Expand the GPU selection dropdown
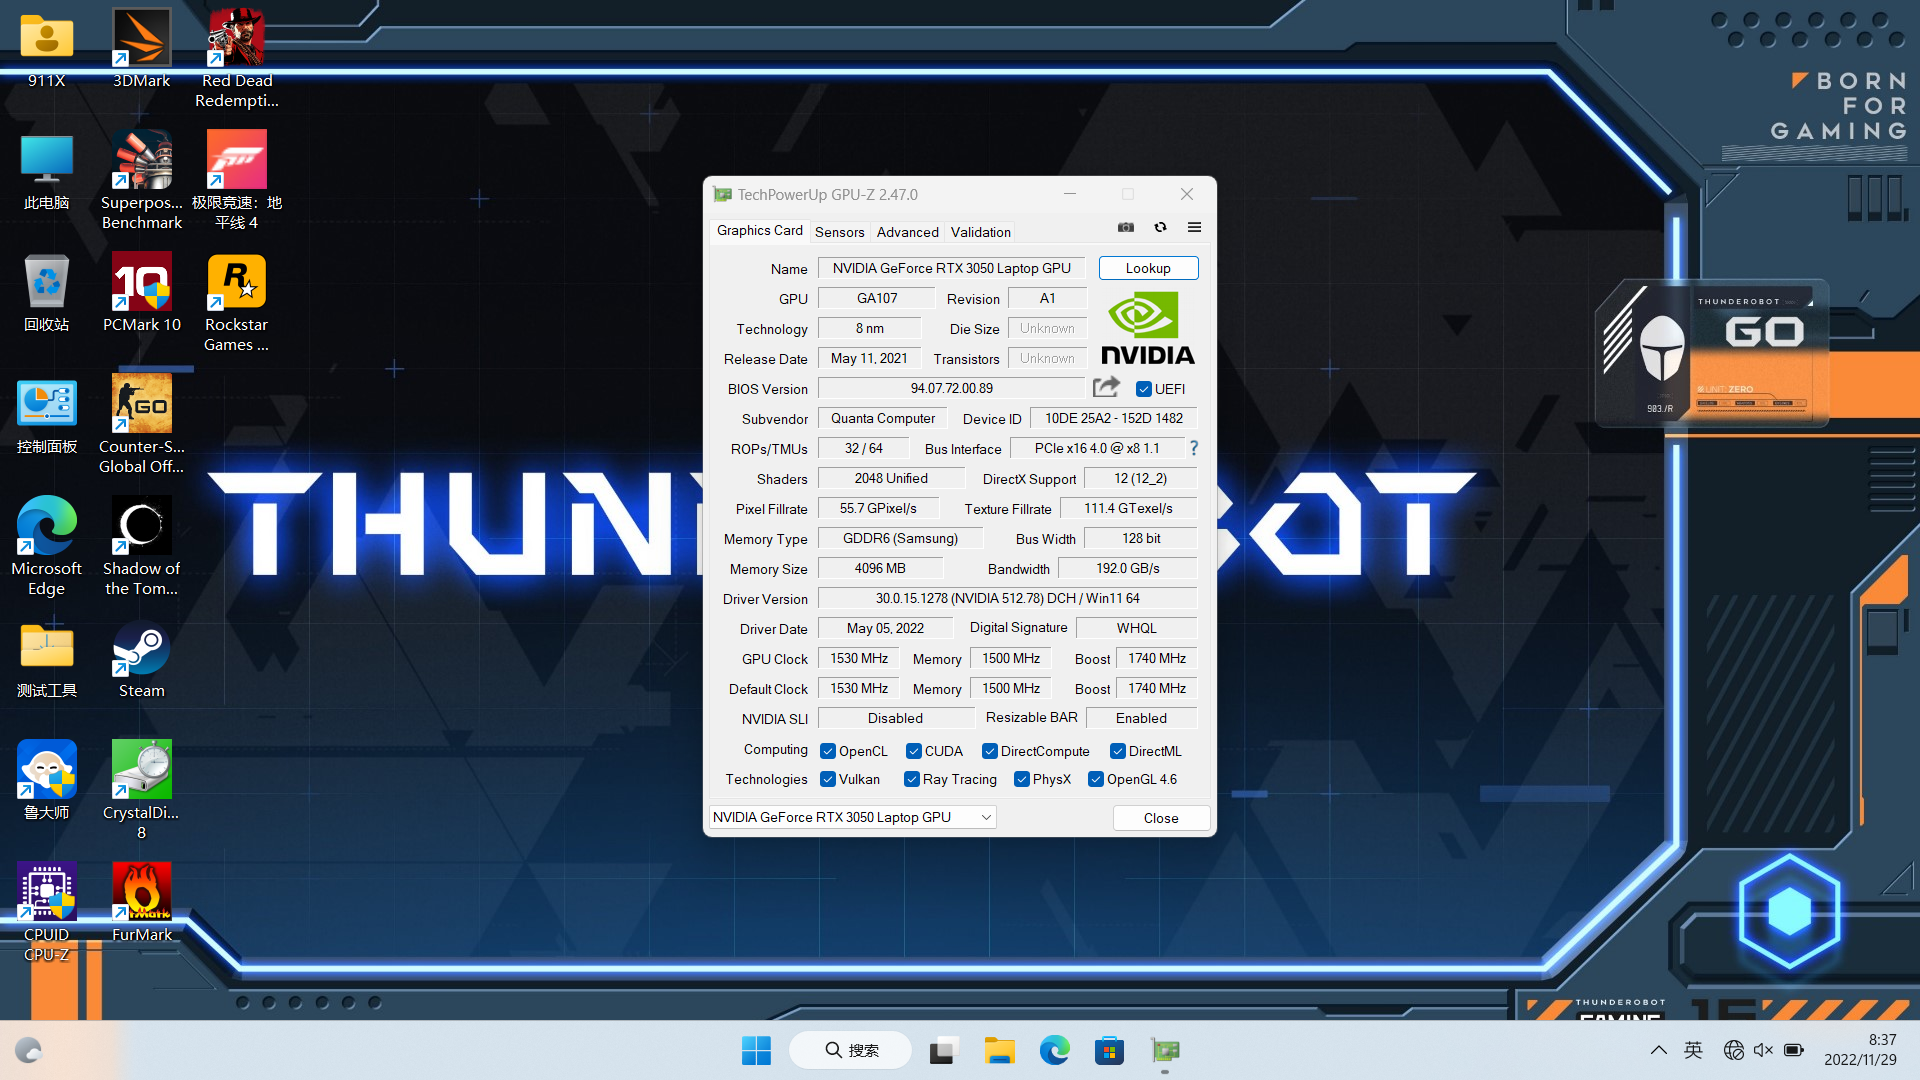Image resolution: width=1920 pixels, height=1080 pixels. pyautogui.click(x=985, y=817)
